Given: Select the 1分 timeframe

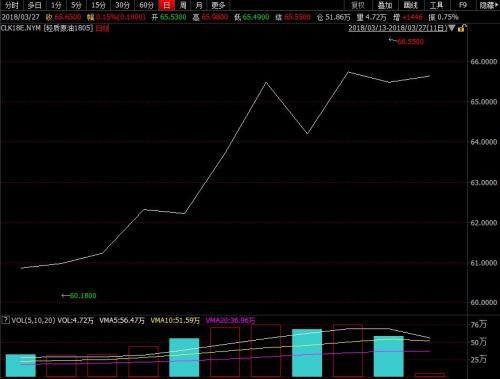Looking at the screenshot, I should point(56,5).
